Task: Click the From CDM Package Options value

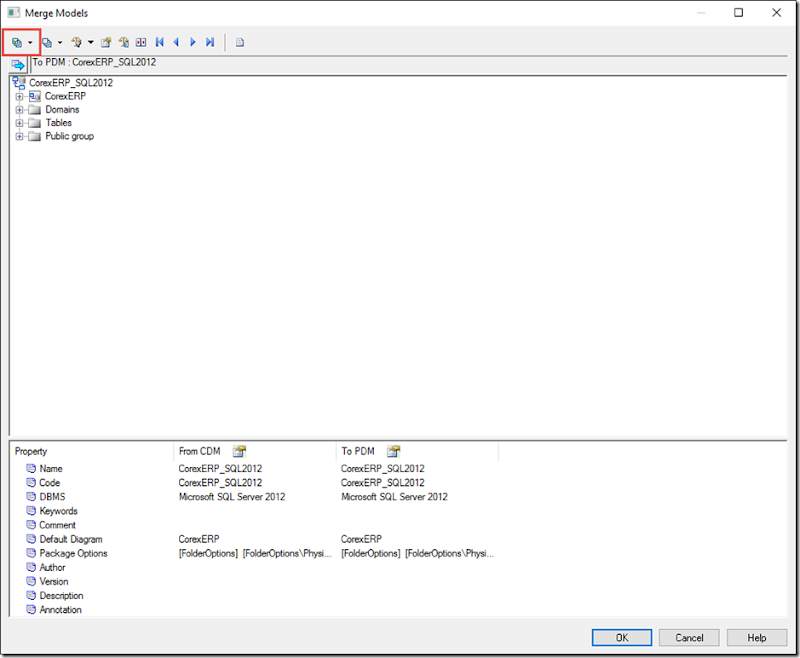Action: 255,553
